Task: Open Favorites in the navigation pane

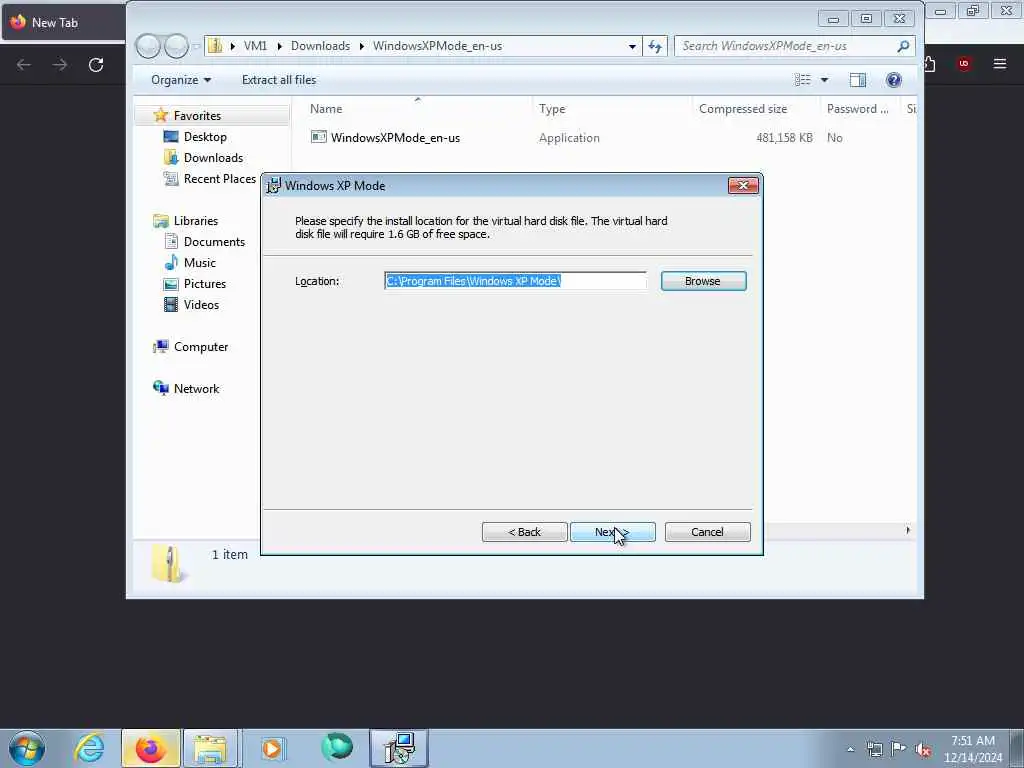Action: (x=197, y=116)
